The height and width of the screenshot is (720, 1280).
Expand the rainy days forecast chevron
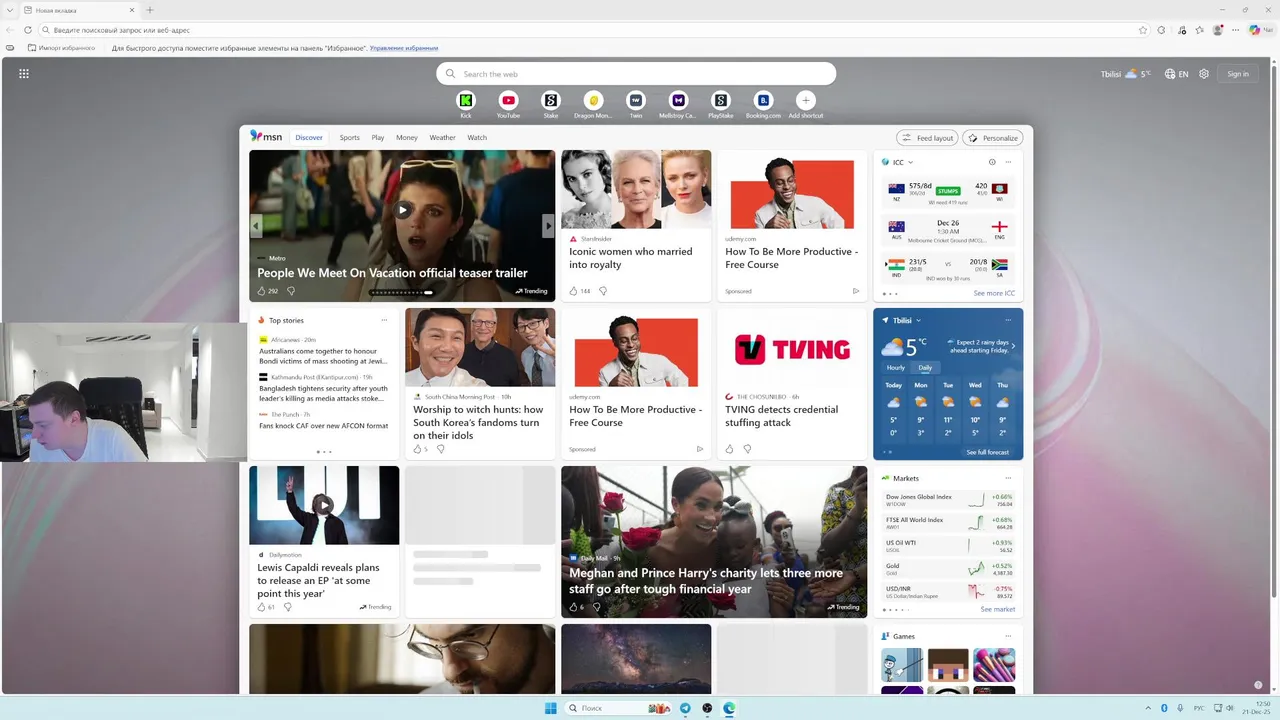coord(1013,346)
